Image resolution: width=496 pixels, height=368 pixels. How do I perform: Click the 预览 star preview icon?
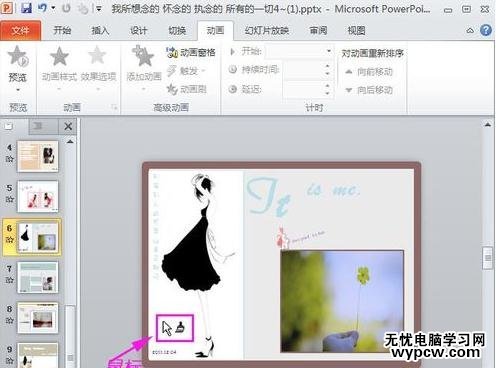tap(18, 55)
